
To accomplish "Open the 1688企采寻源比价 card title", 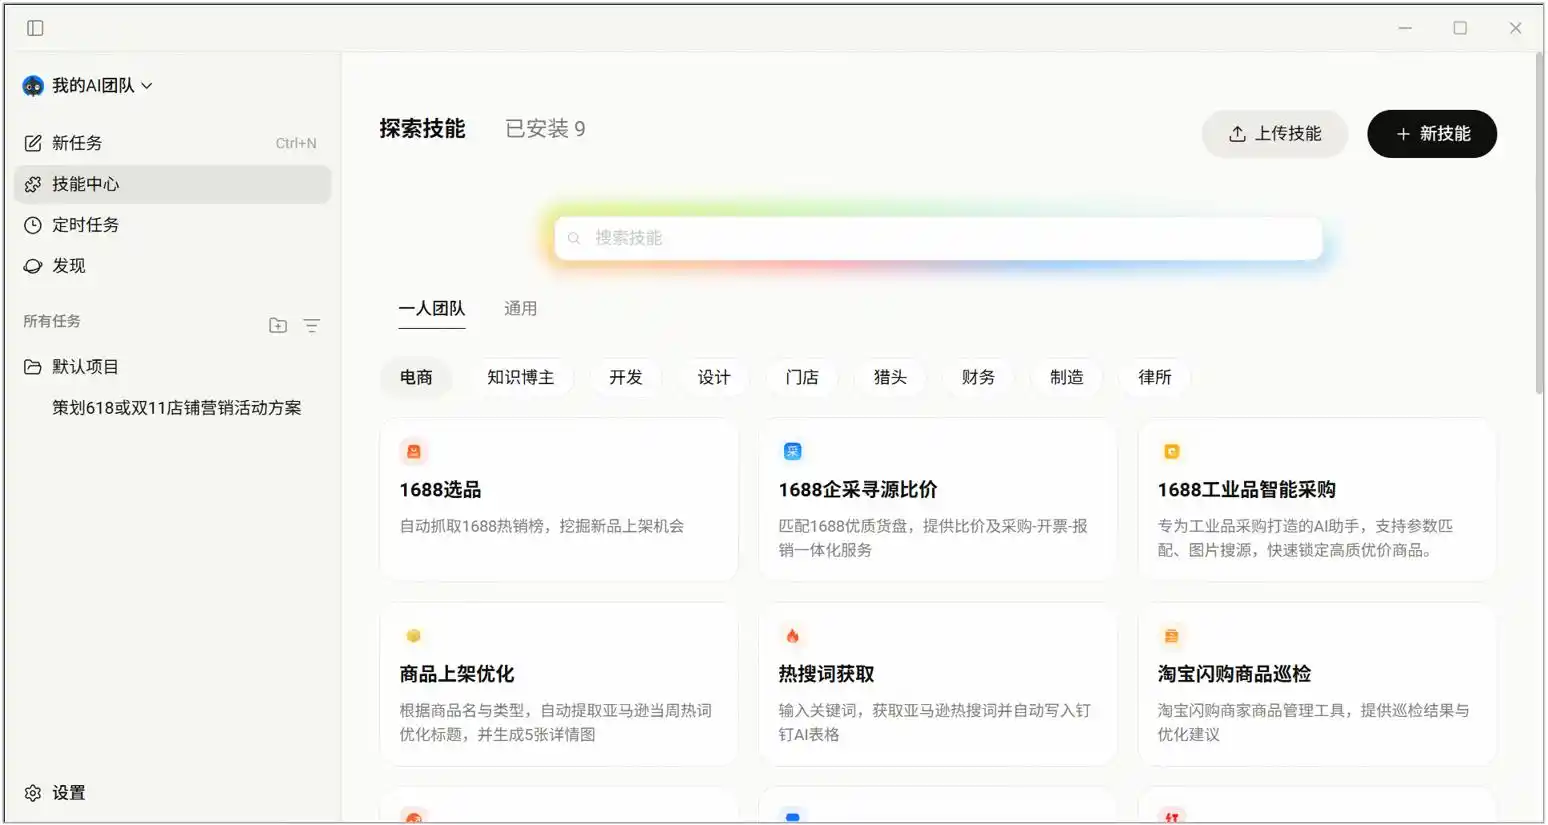I will point(858,490).
